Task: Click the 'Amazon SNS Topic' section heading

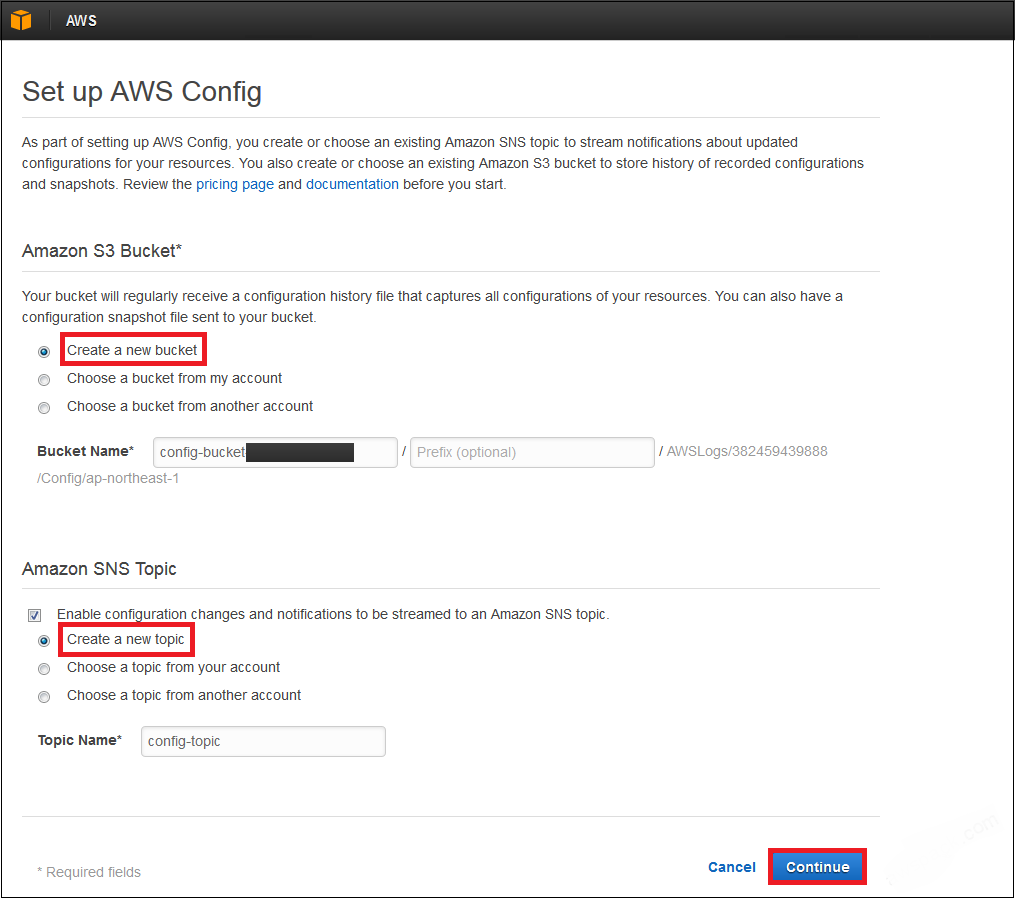Action: [x=99, y=569]
